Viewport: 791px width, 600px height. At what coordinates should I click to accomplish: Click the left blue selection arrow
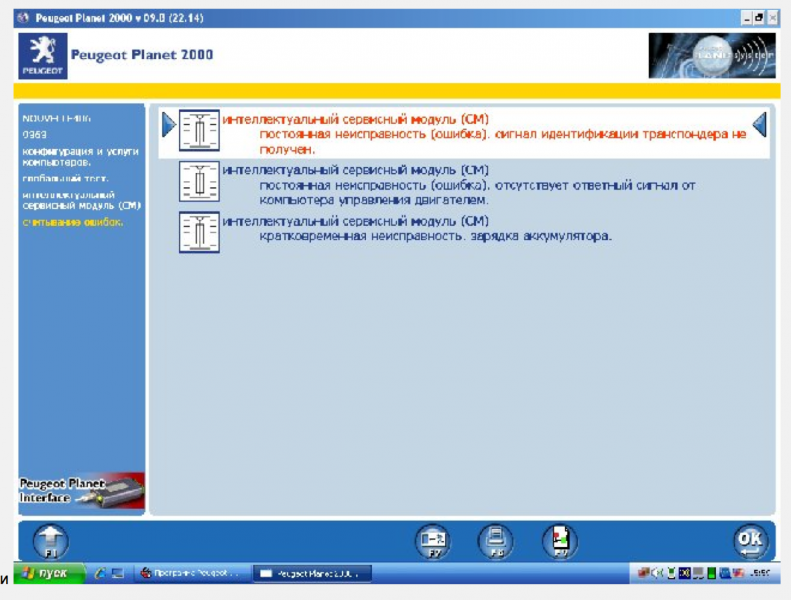(x=168, y=124)
